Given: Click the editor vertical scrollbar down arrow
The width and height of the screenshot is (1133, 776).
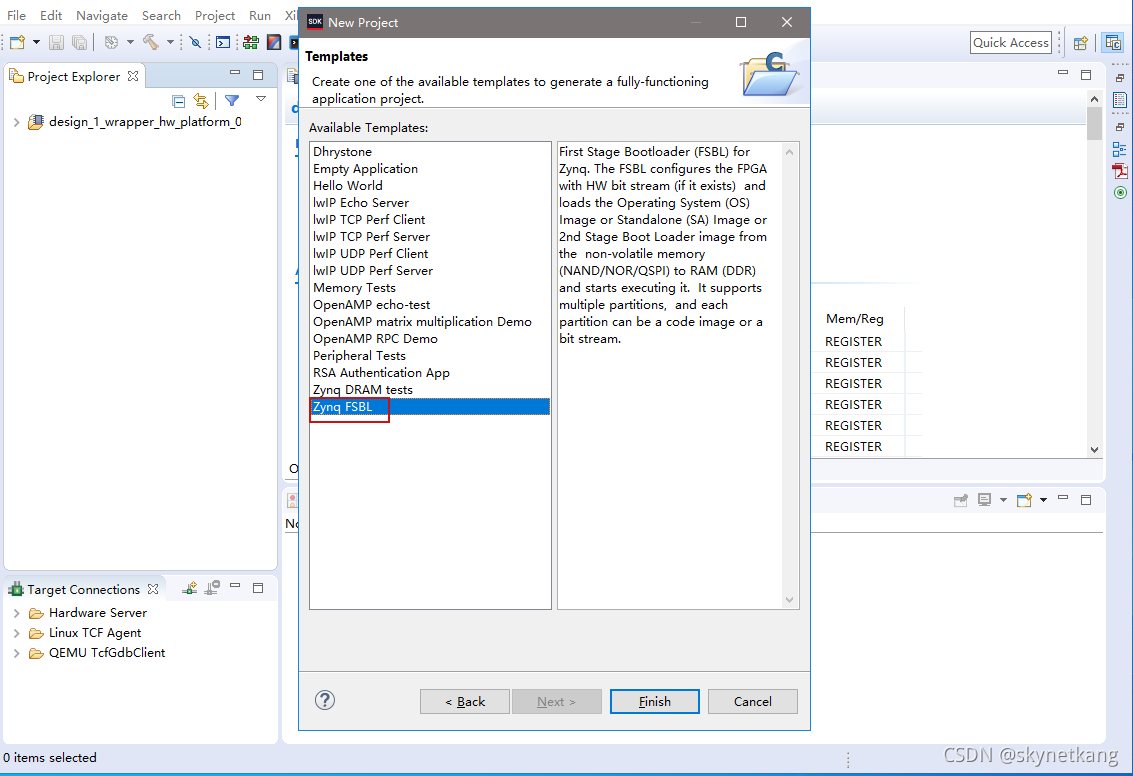Looking at the screenshot, I should click(1095, 449).
